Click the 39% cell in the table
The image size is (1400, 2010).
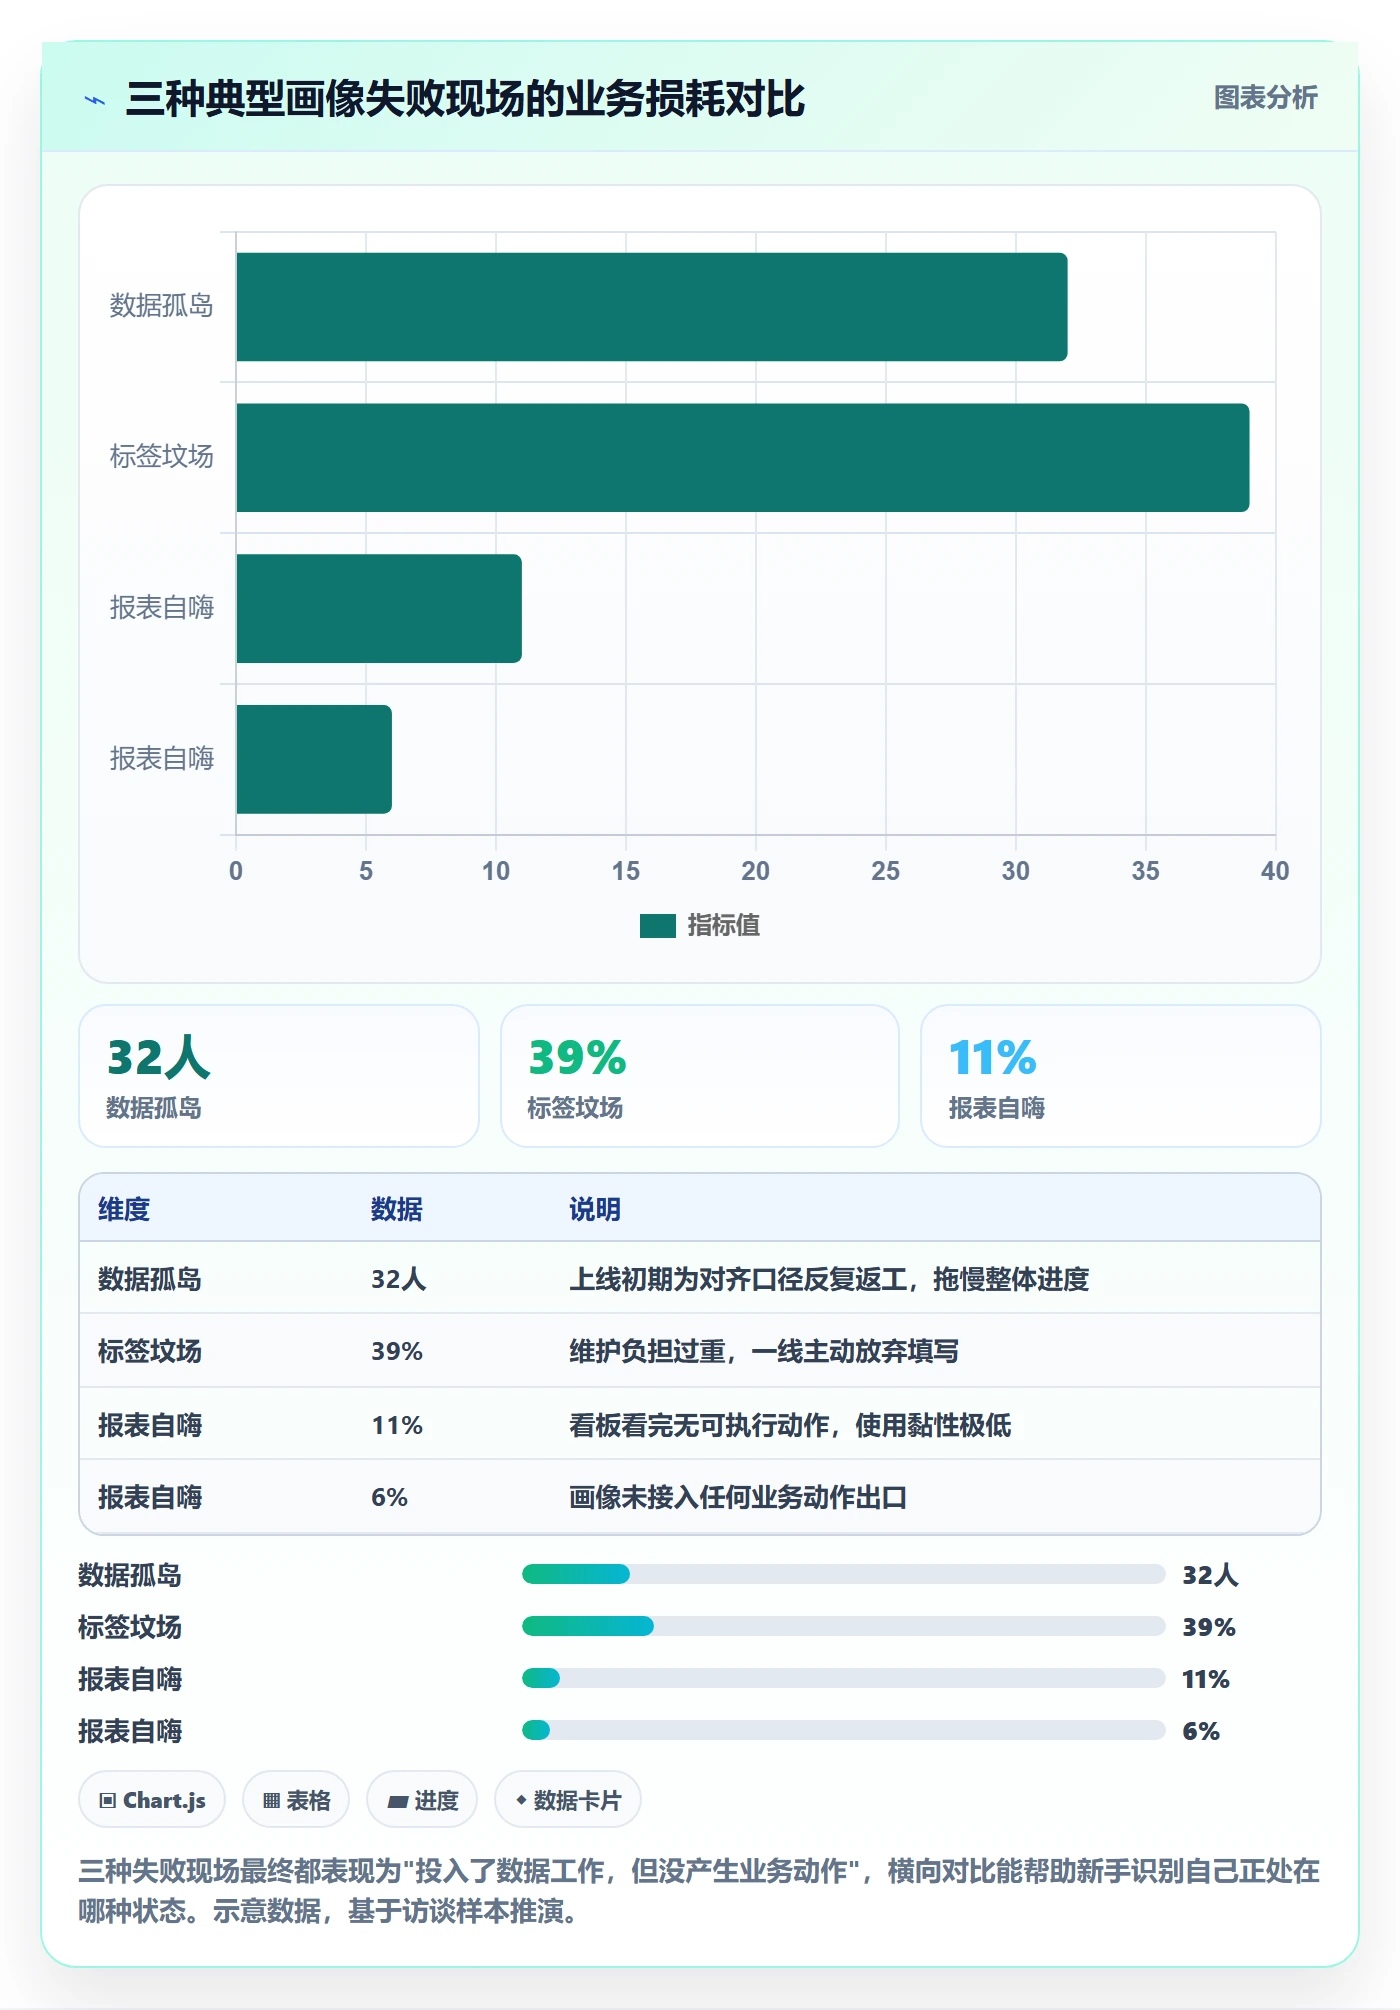(397, 1351)
